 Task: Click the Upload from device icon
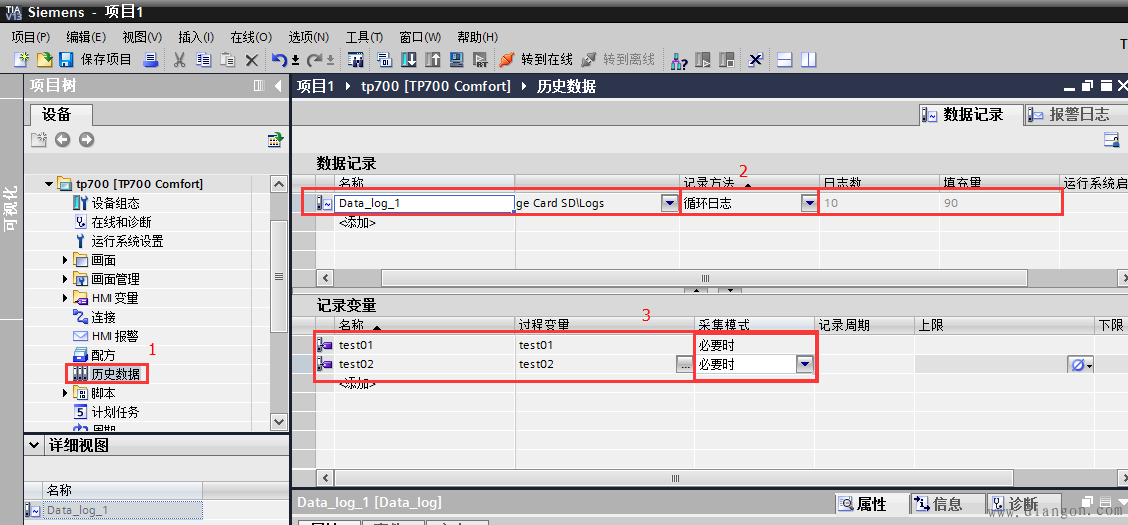pos(432,60)
